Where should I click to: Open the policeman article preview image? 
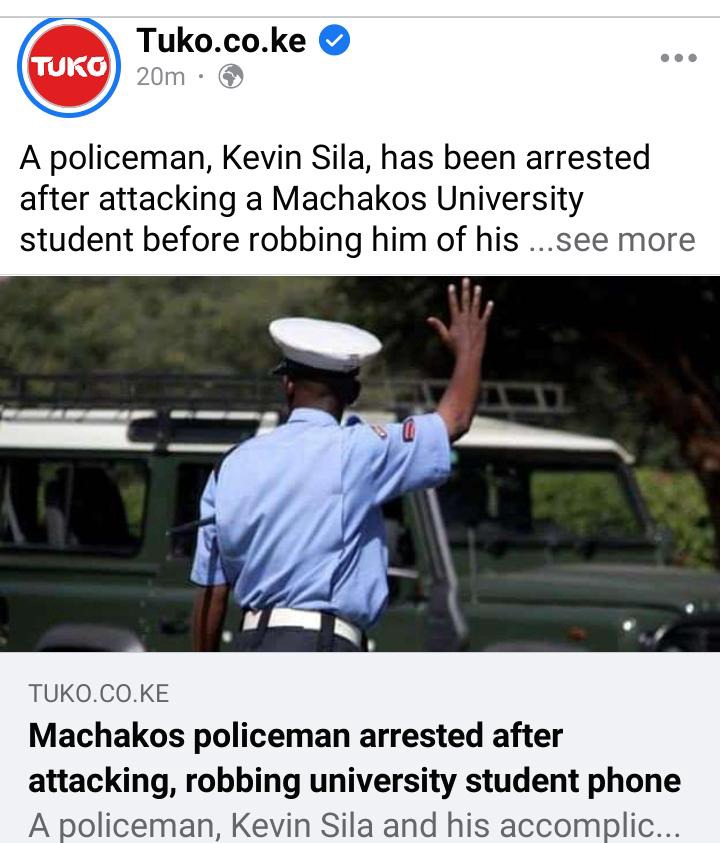tap(360, 464)
